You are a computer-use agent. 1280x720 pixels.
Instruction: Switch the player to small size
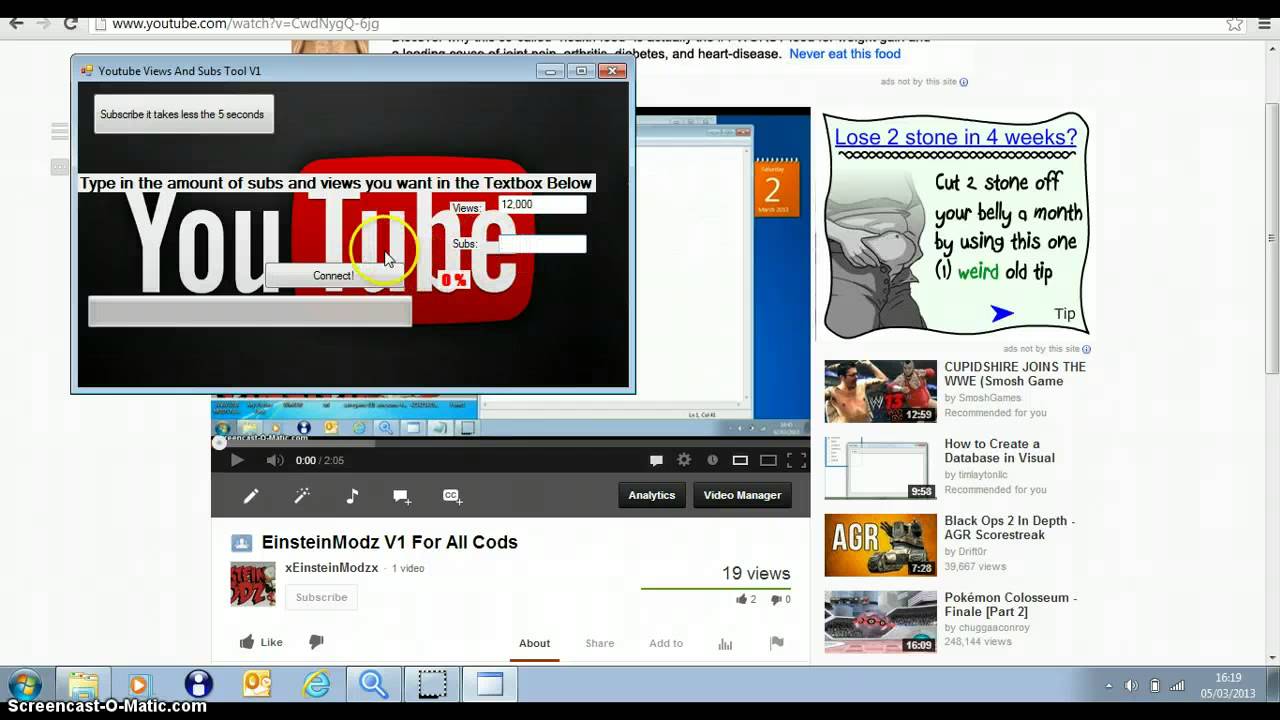(740, 460)
